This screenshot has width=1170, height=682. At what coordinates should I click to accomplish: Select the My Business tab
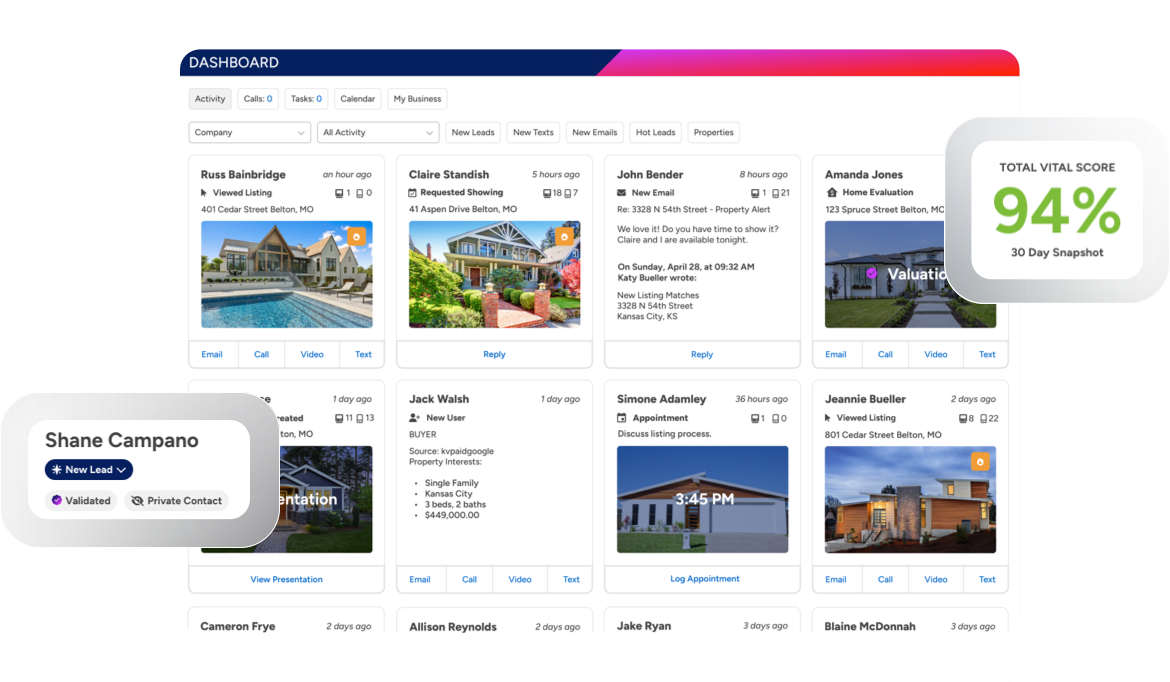click(x=416, y=98)
